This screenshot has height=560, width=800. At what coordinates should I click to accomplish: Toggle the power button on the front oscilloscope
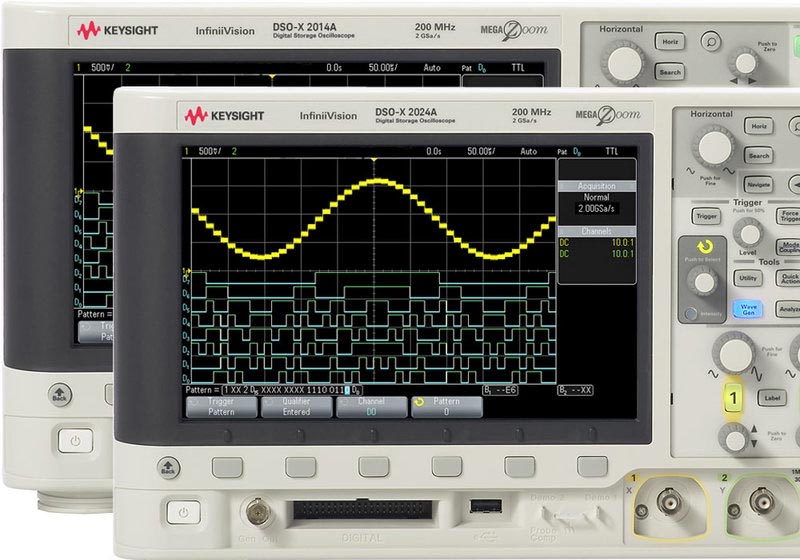[x=183, y=513]
